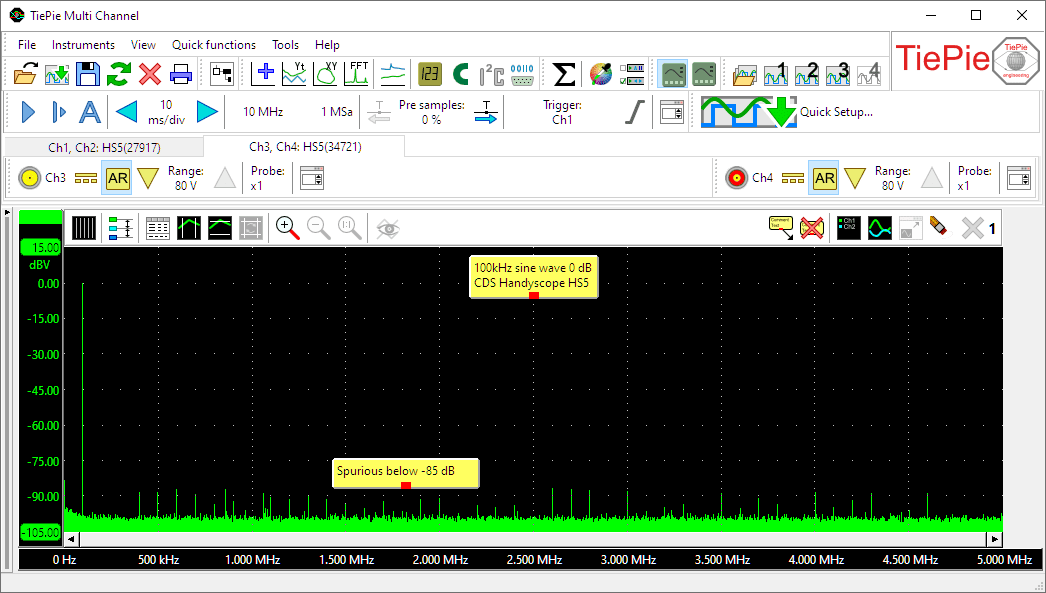The image size is (1046, 593).
Task: Perform a one-shot measurement
Action: [58, 111]
